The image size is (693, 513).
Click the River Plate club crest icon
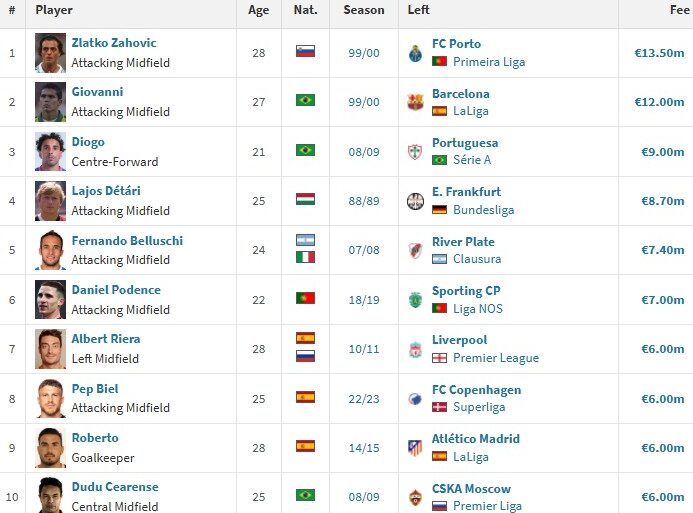415,250
